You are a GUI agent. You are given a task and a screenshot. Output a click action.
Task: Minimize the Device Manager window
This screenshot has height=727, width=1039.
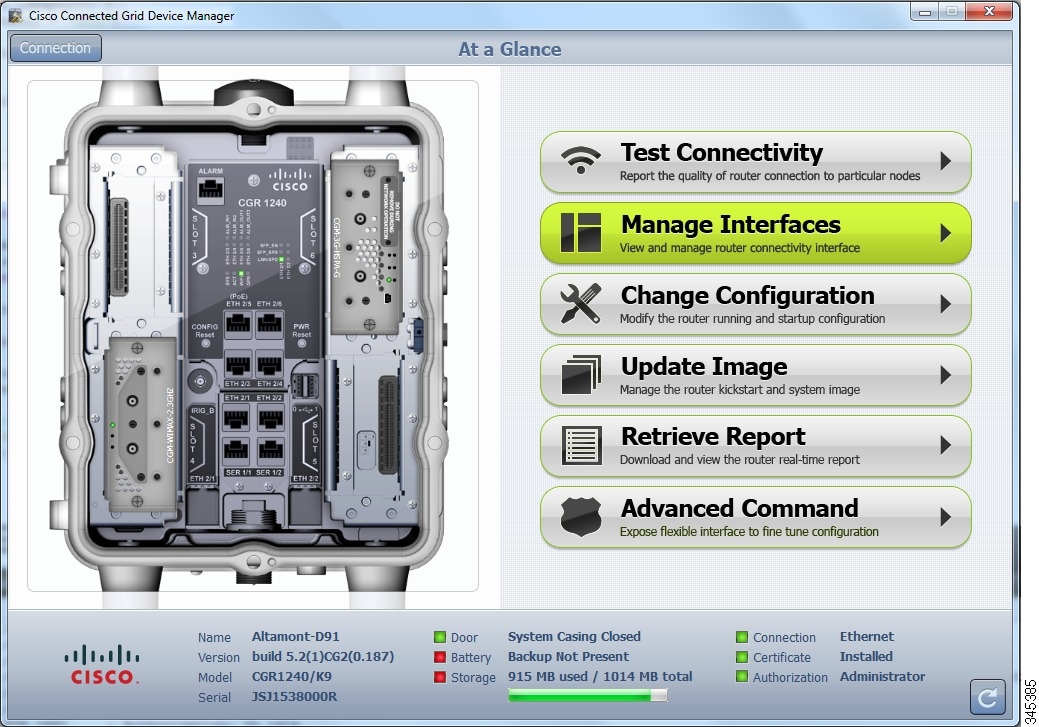(925, 11)
